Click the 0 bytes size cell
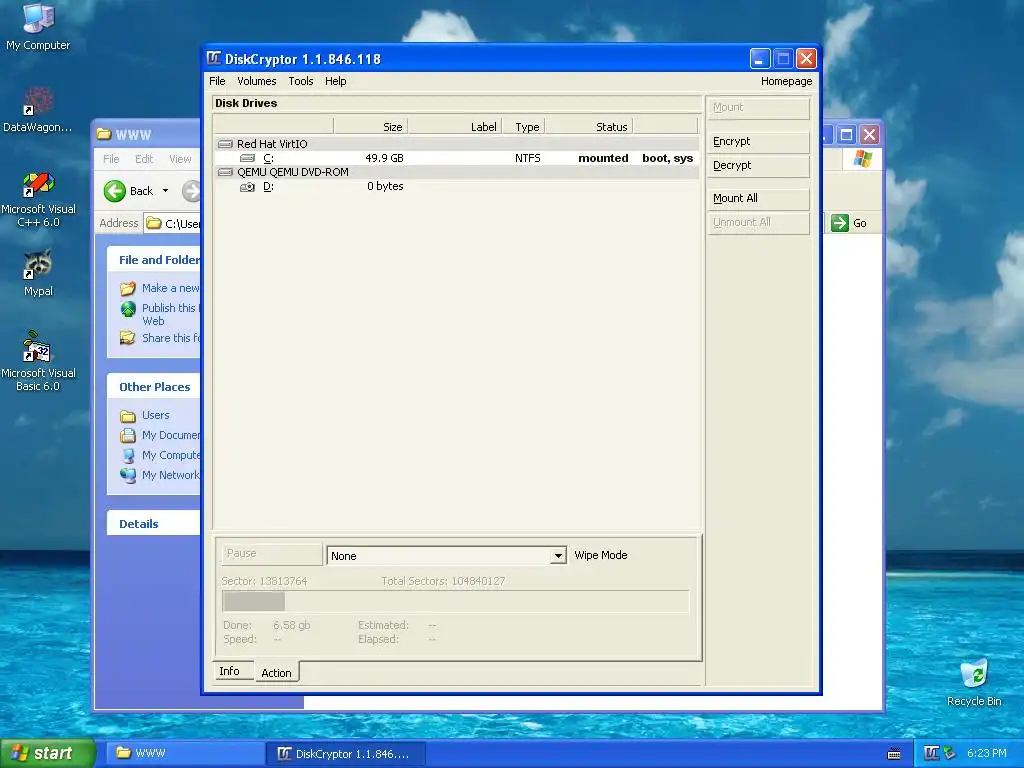The height and width of the screenshot is (768, 1024). coord(385,186)
